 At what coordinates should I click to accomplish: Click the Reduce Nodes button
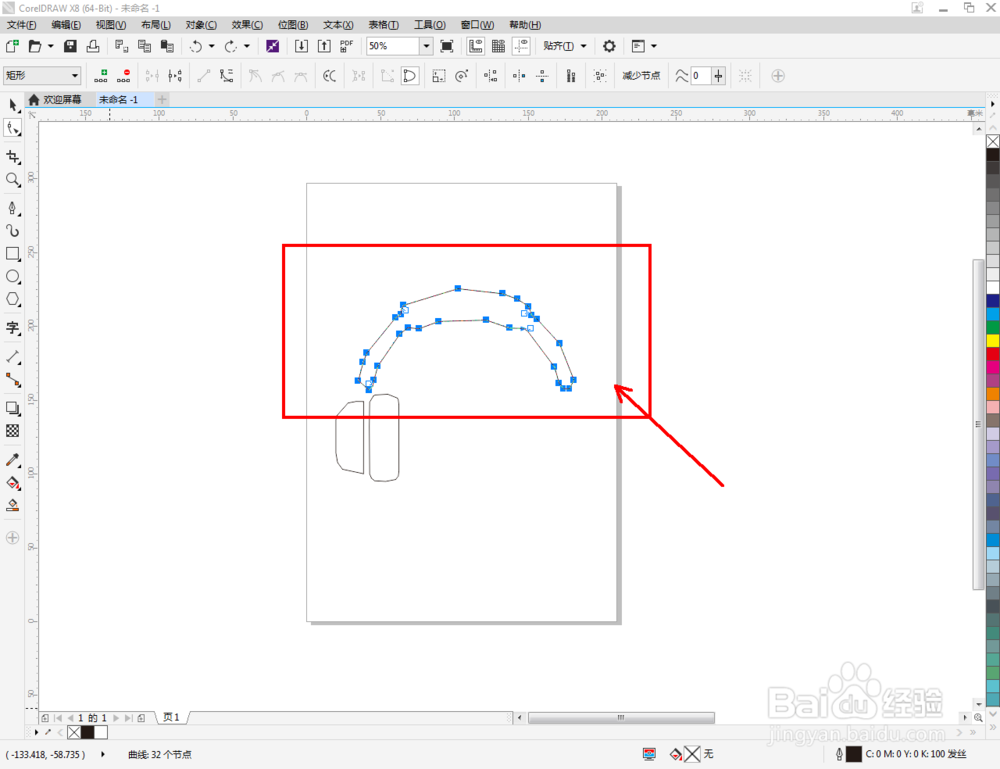641,76
